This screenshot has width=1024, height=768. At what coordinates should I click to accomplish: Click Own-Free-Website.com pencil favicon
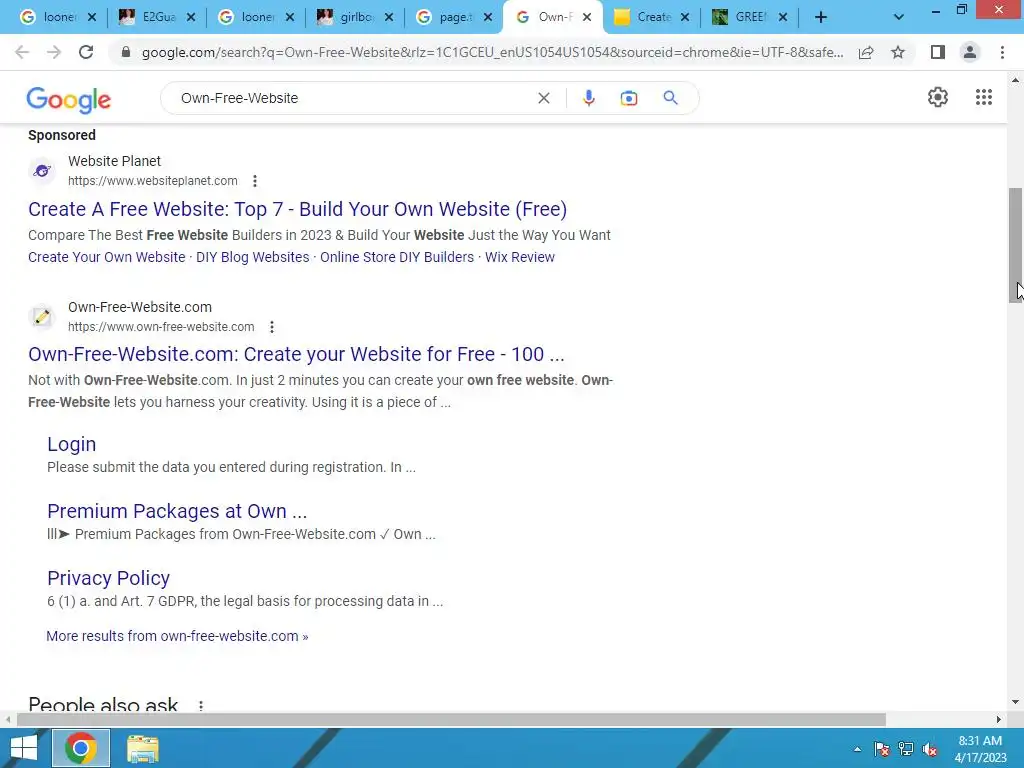(x=42, y=317)
